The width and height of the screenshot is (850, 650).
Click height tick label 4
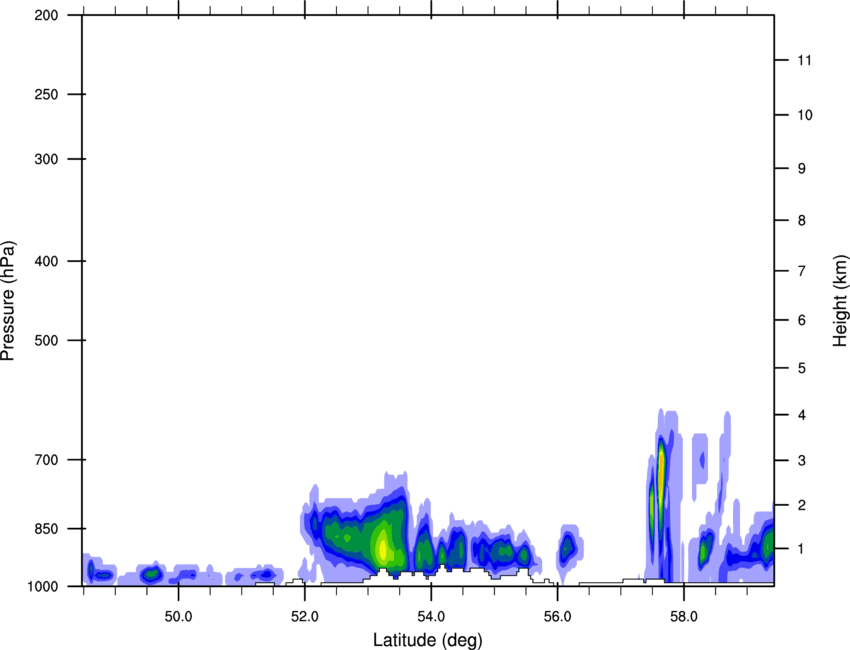[801, 415]
